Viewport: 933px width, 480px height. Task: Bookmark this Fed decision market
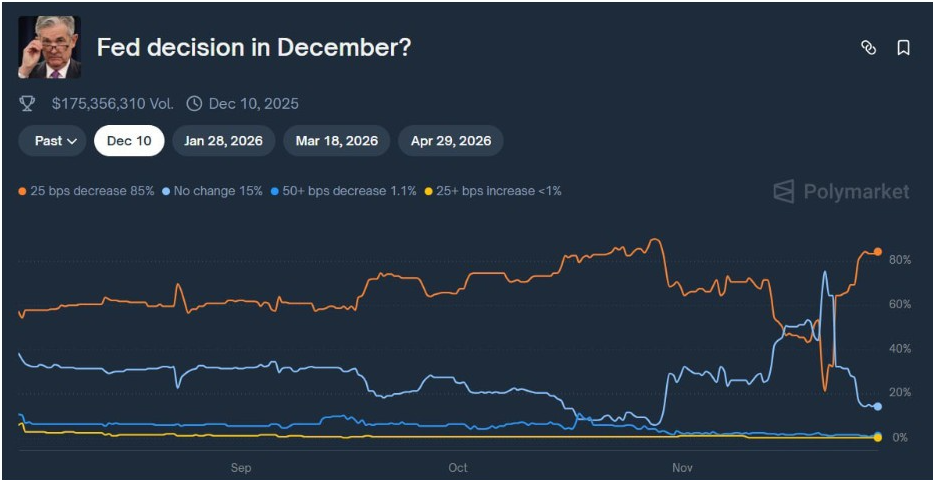click(x=903, y=48)
